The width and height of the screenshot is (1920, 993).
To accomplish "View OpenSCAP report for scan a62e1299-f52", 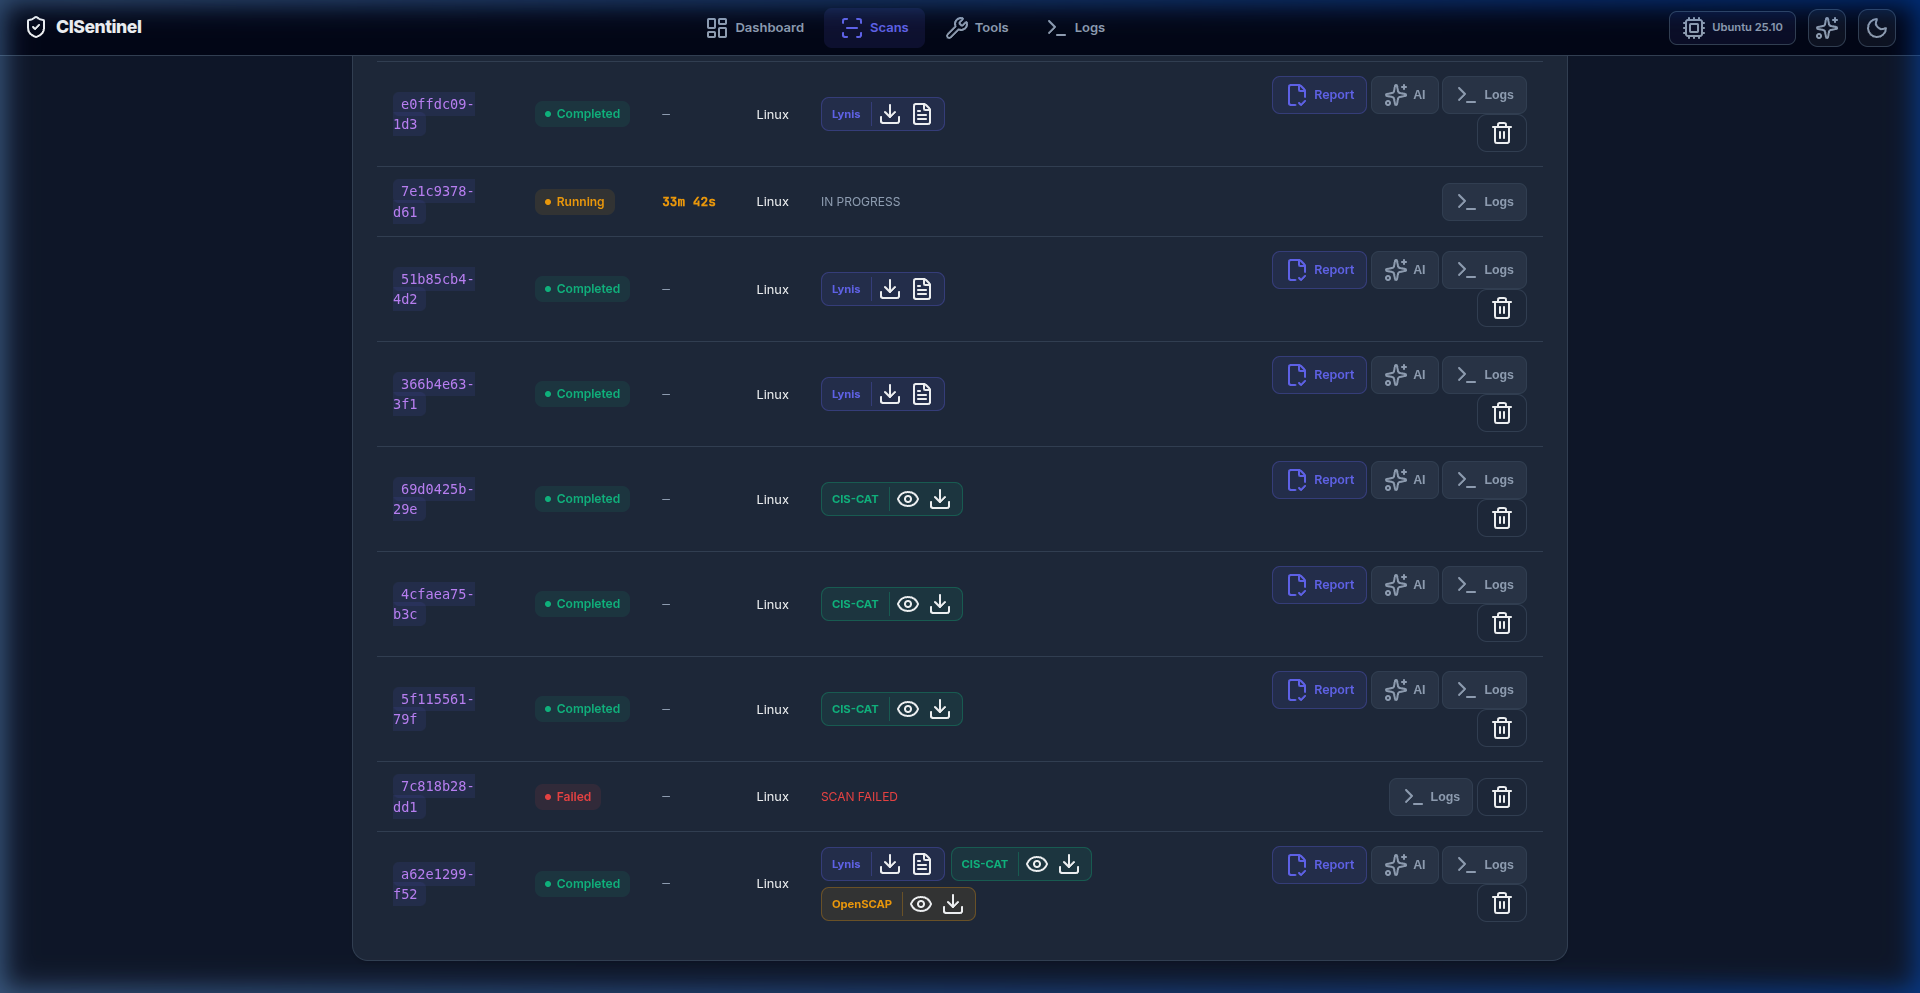I will pos(921,904).
